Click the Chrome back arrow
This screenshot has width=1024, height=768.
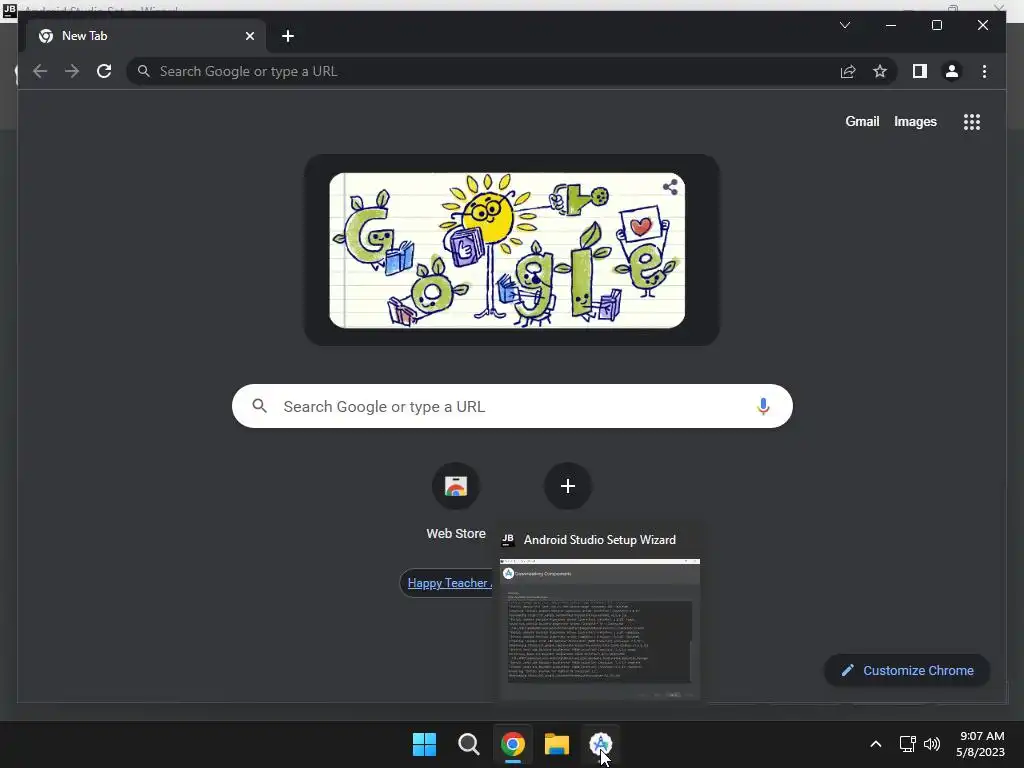(40, 71)
